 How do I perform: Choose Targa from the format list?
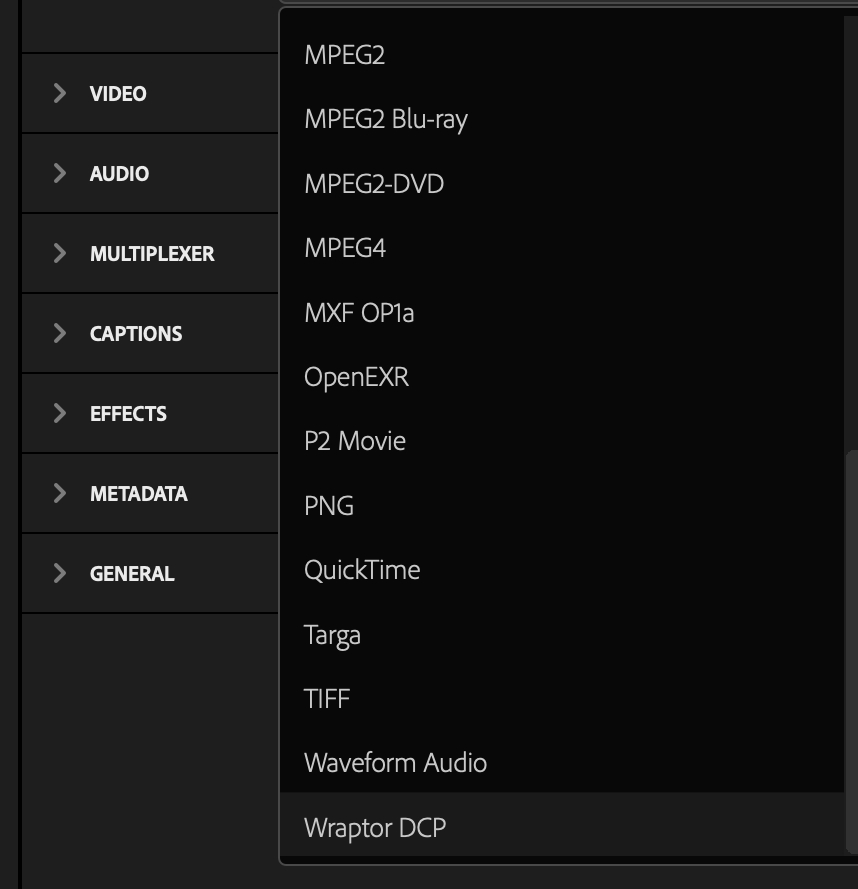pos(562,634)
